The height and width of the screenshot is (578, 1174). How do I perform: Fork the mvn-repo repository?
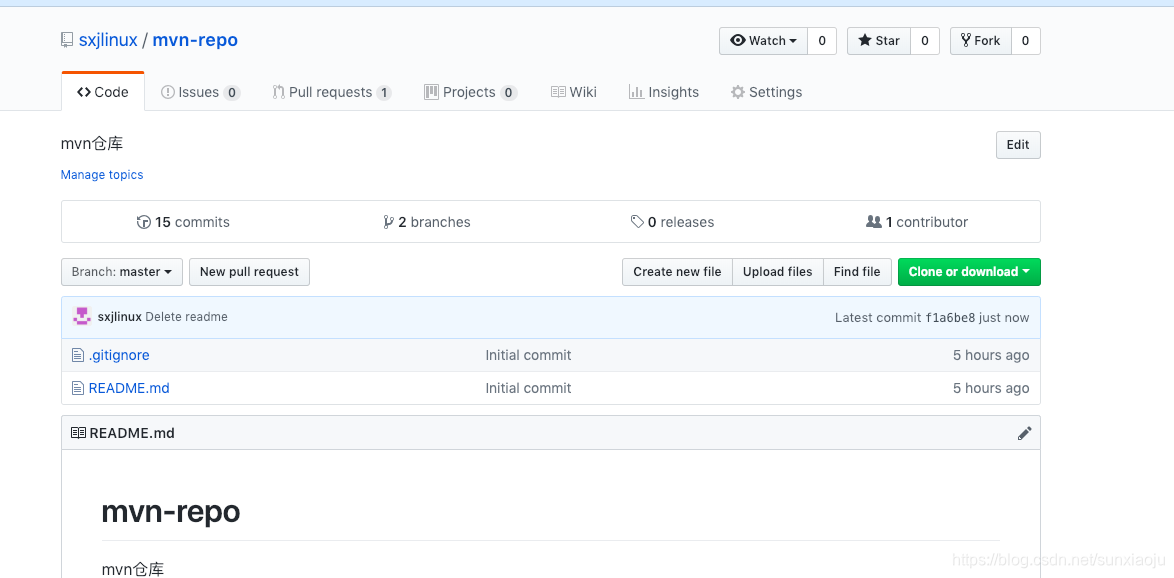coord(981,41)
